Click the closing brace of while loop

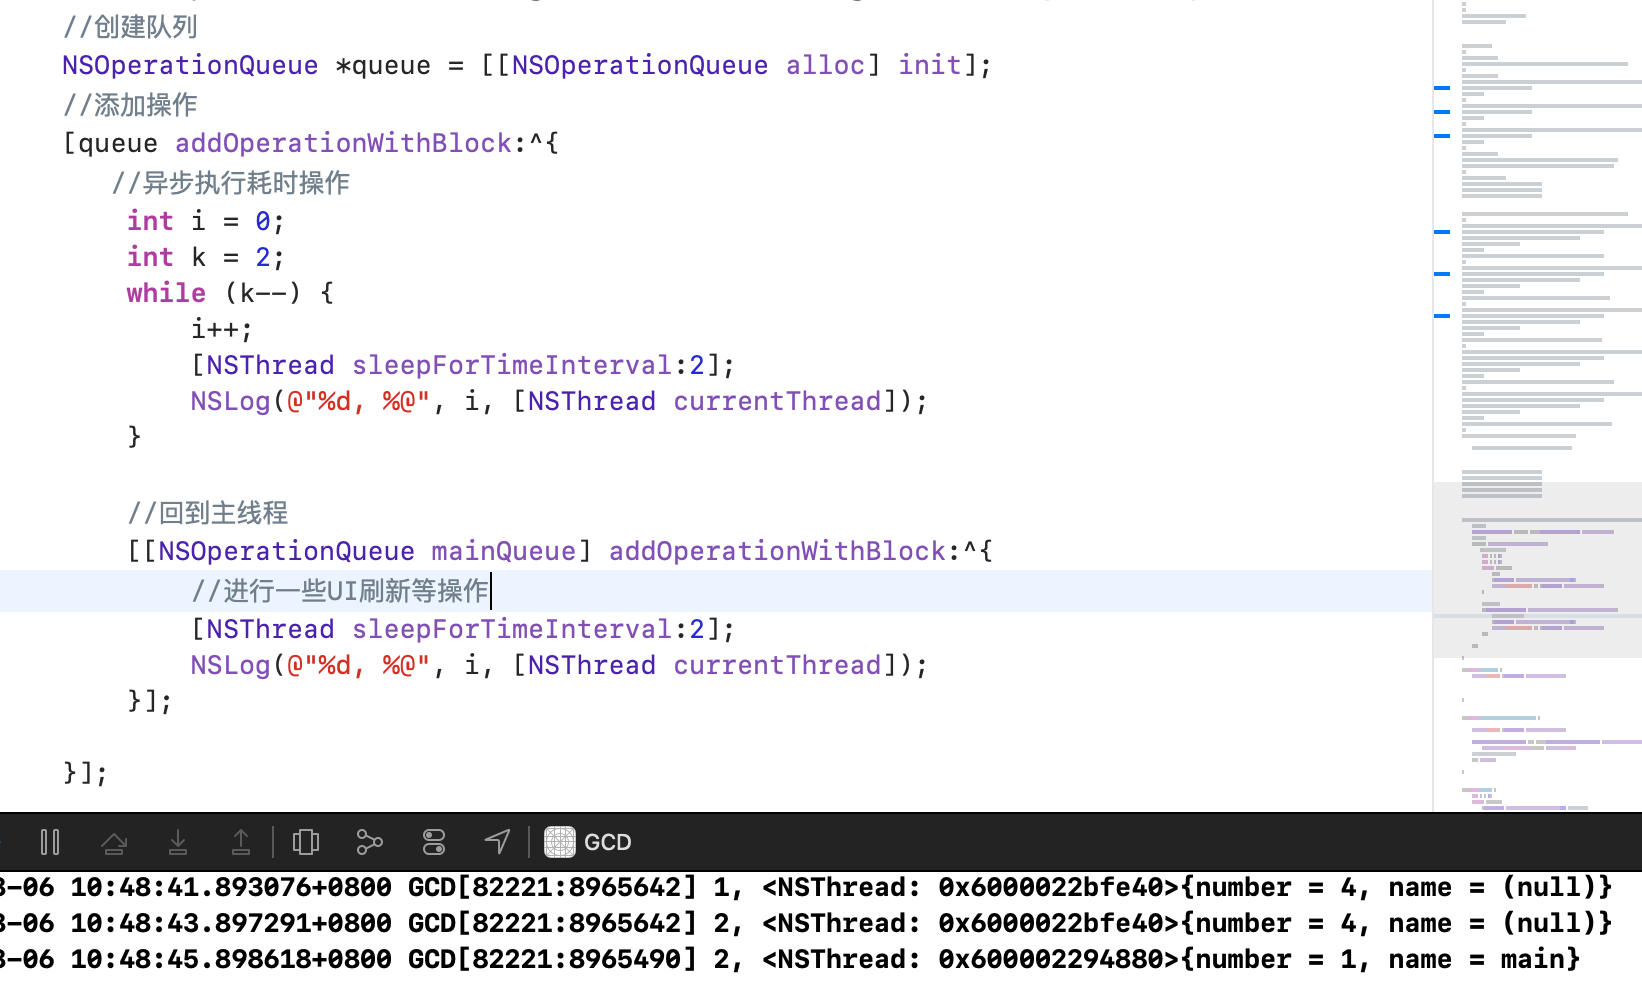pyautogui.click(x=134, y=437)
